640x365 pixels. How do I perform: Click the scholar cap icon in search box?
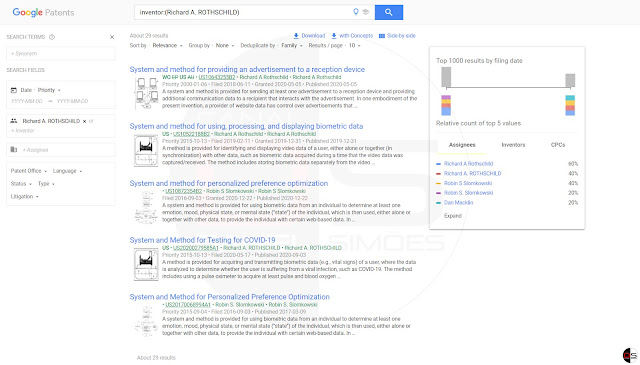click(366, 12)
